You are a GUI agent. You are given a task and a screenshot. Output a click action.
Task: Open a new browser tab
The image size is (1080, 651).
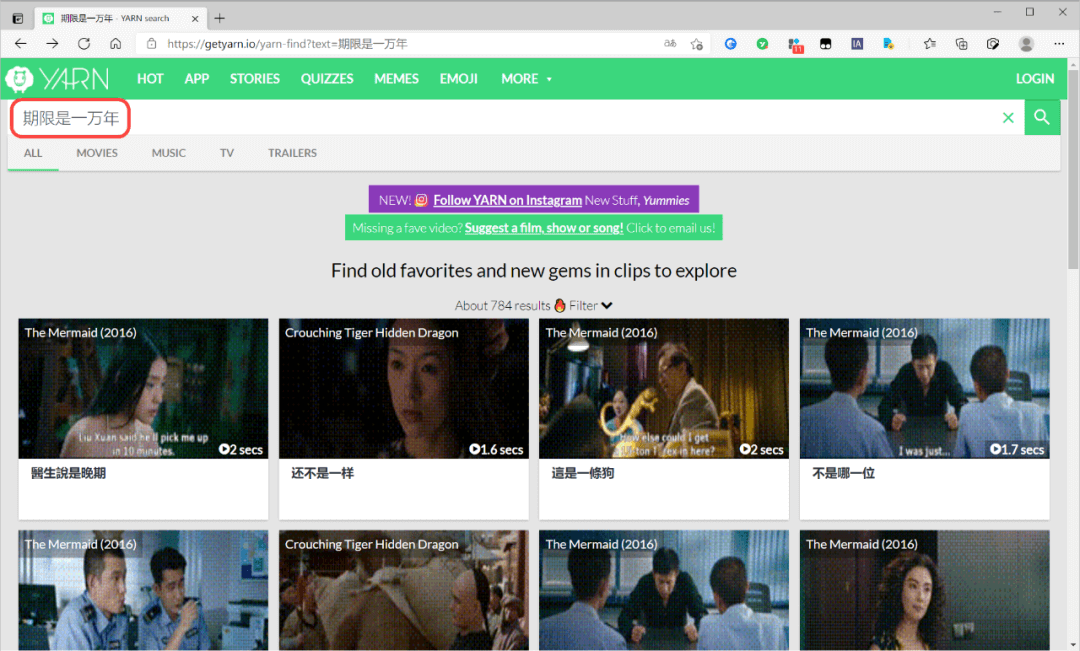220,19
